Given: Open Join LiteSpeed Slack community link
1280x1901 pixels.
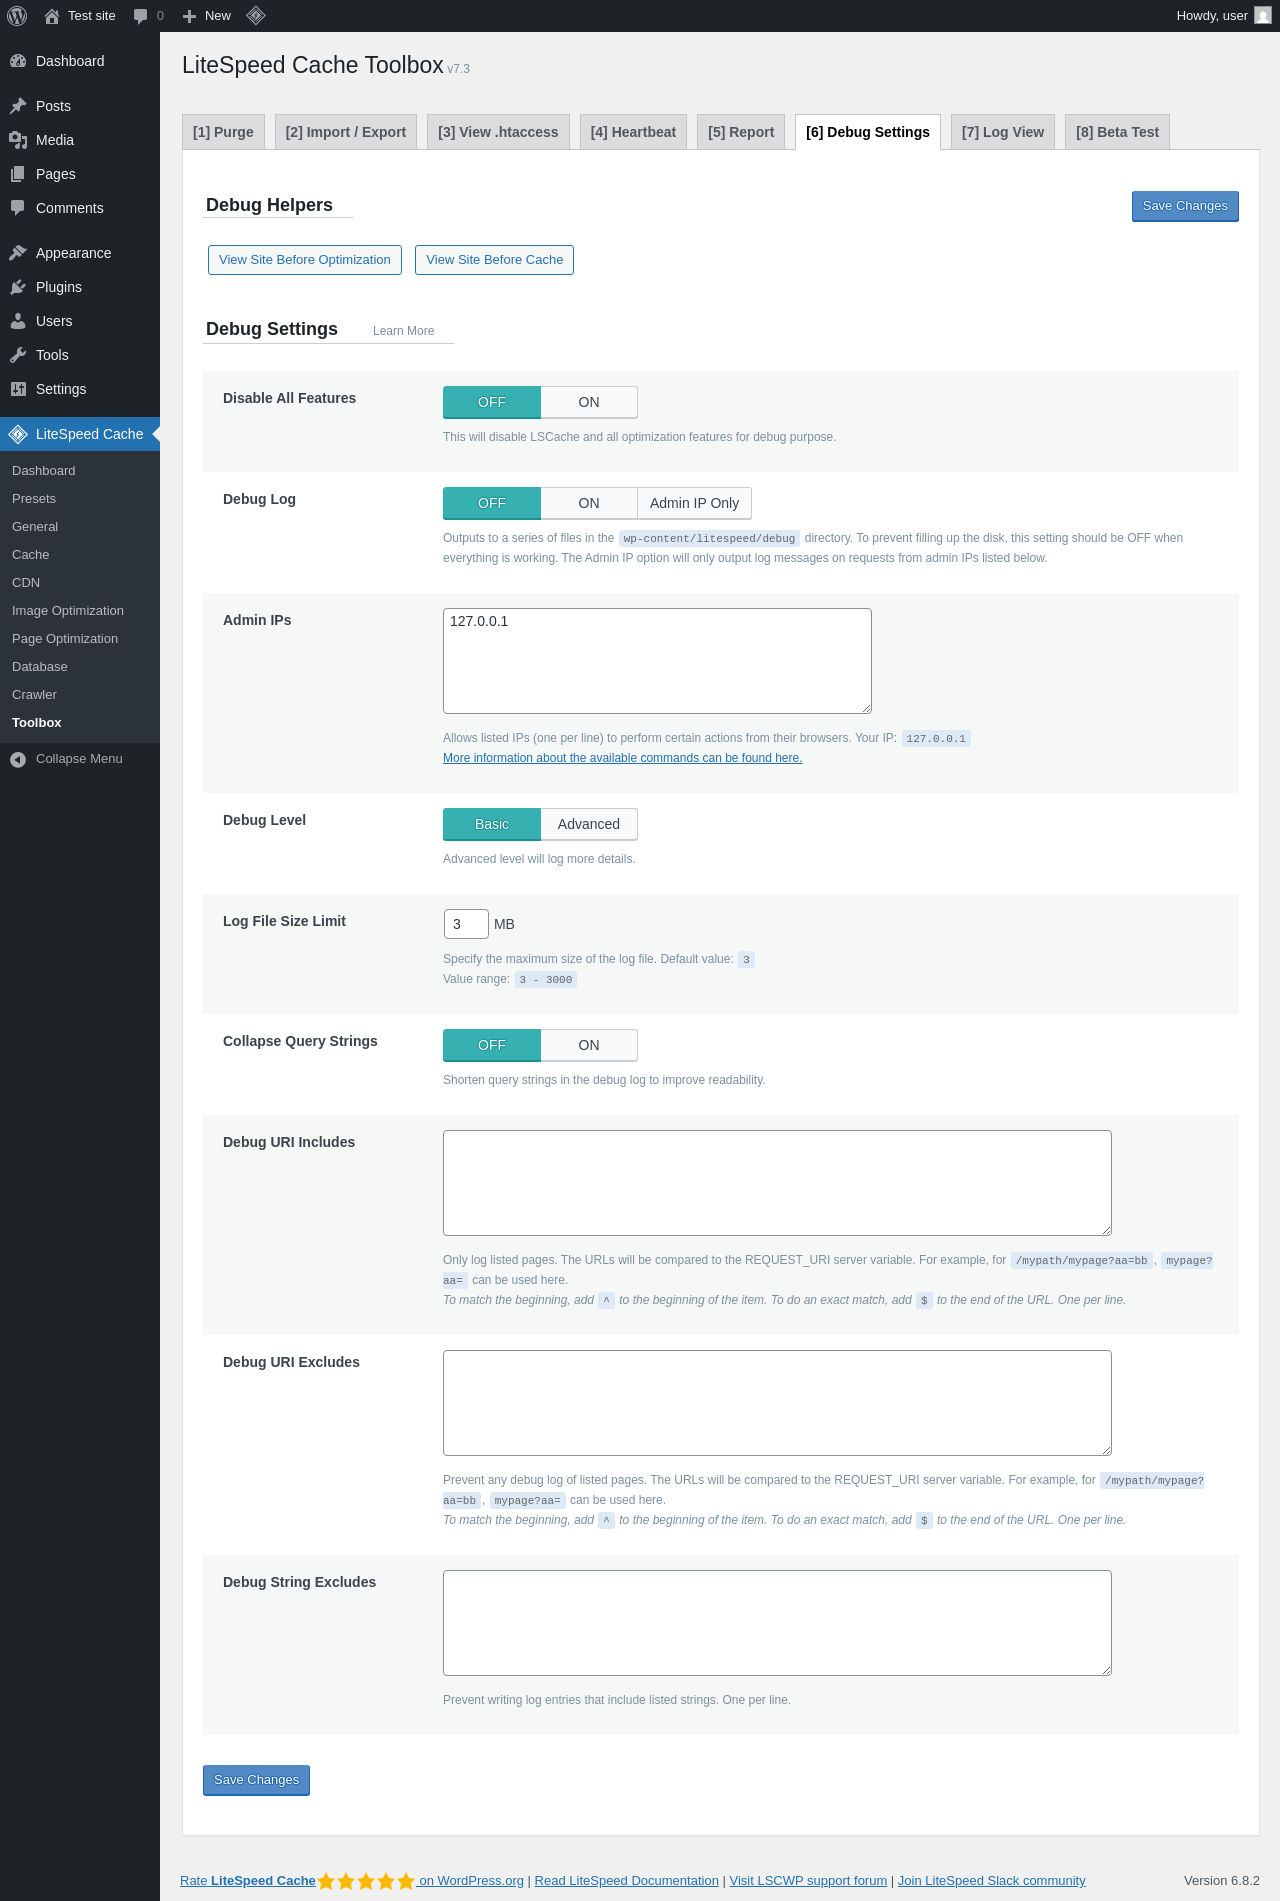Looking at the screenshot, I should point(991,1881).
